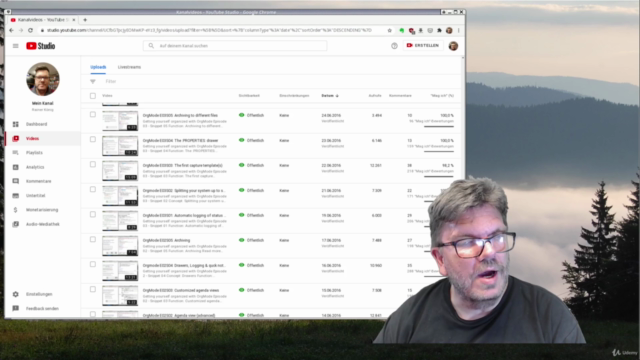The image size is (640, 360).
Task: Open the help question-mark icon
Action: pos(394,46)
